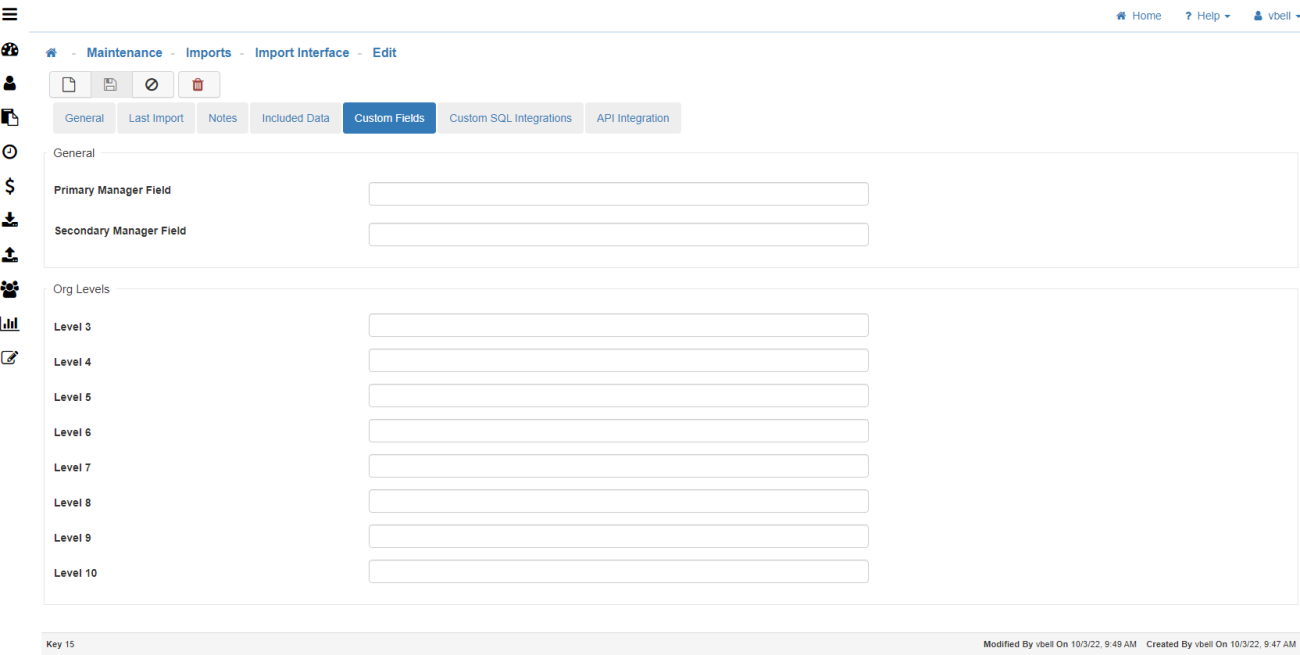Click the dashboard gauge sidebar icon
The height and width of the screenshot is (655, 1300).
[10, 50]
